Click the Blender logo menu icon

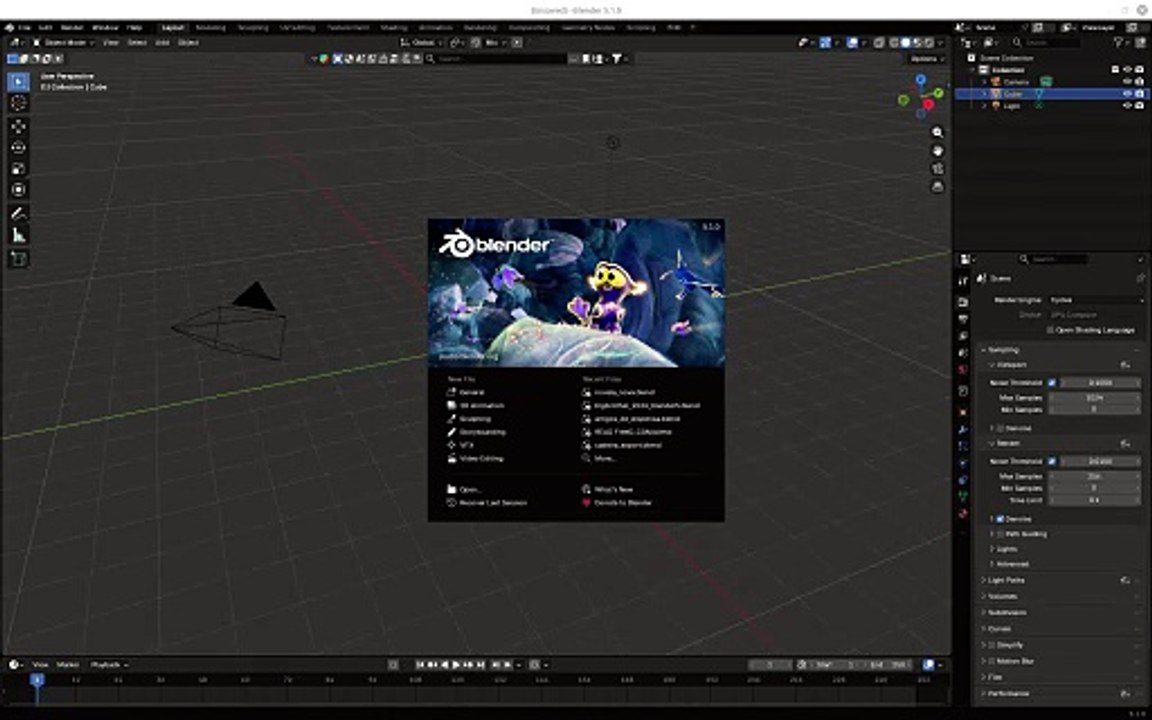[x=10, y=28]
